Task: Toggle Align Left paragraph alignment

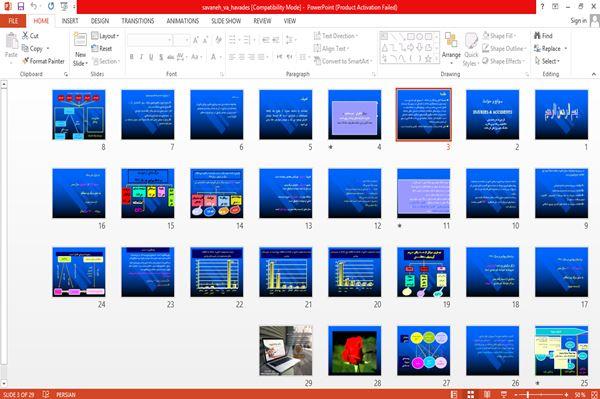Action: pos(232,57)
